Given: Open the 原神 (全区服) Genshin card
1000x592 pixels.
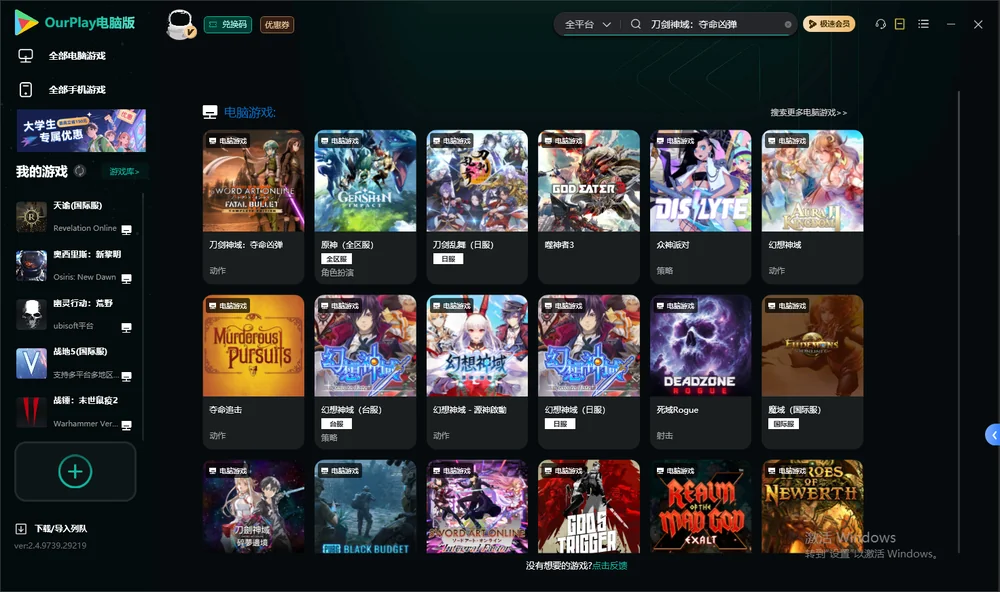Looking at the screenshot, I should pyautogui.click(x=365, y=207).
